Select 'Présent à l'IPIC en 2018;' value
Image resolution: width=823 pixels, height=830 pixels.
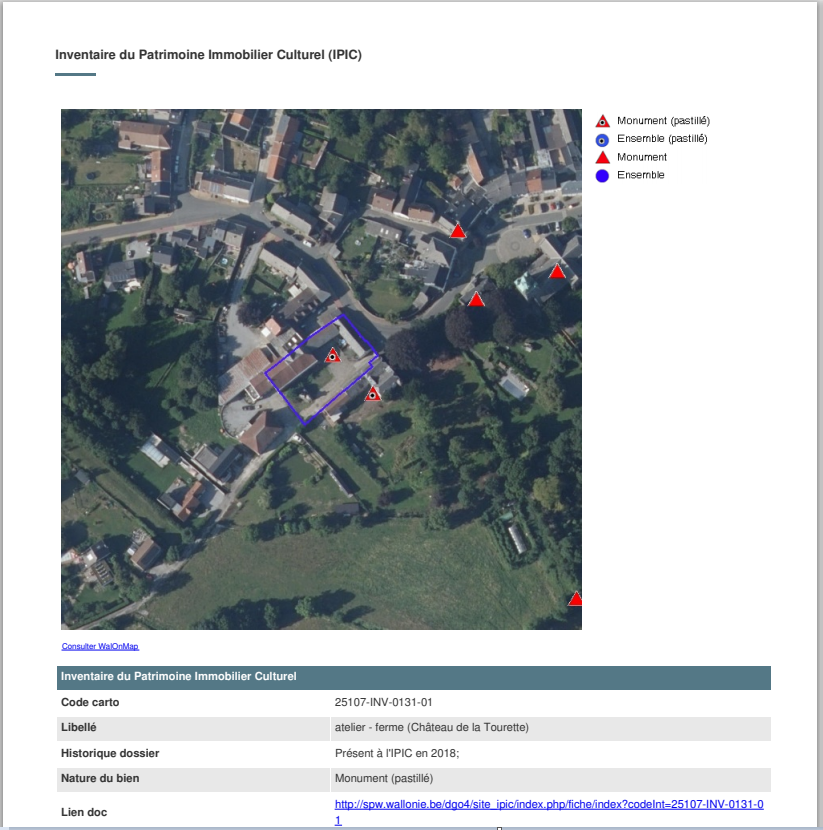397,753
